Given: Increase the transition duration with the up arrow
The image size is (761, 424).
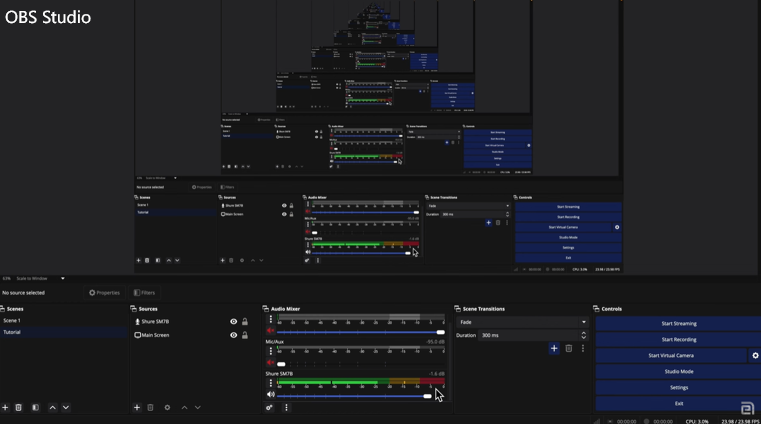Looking at the screenshot, I should click(583, 333).
